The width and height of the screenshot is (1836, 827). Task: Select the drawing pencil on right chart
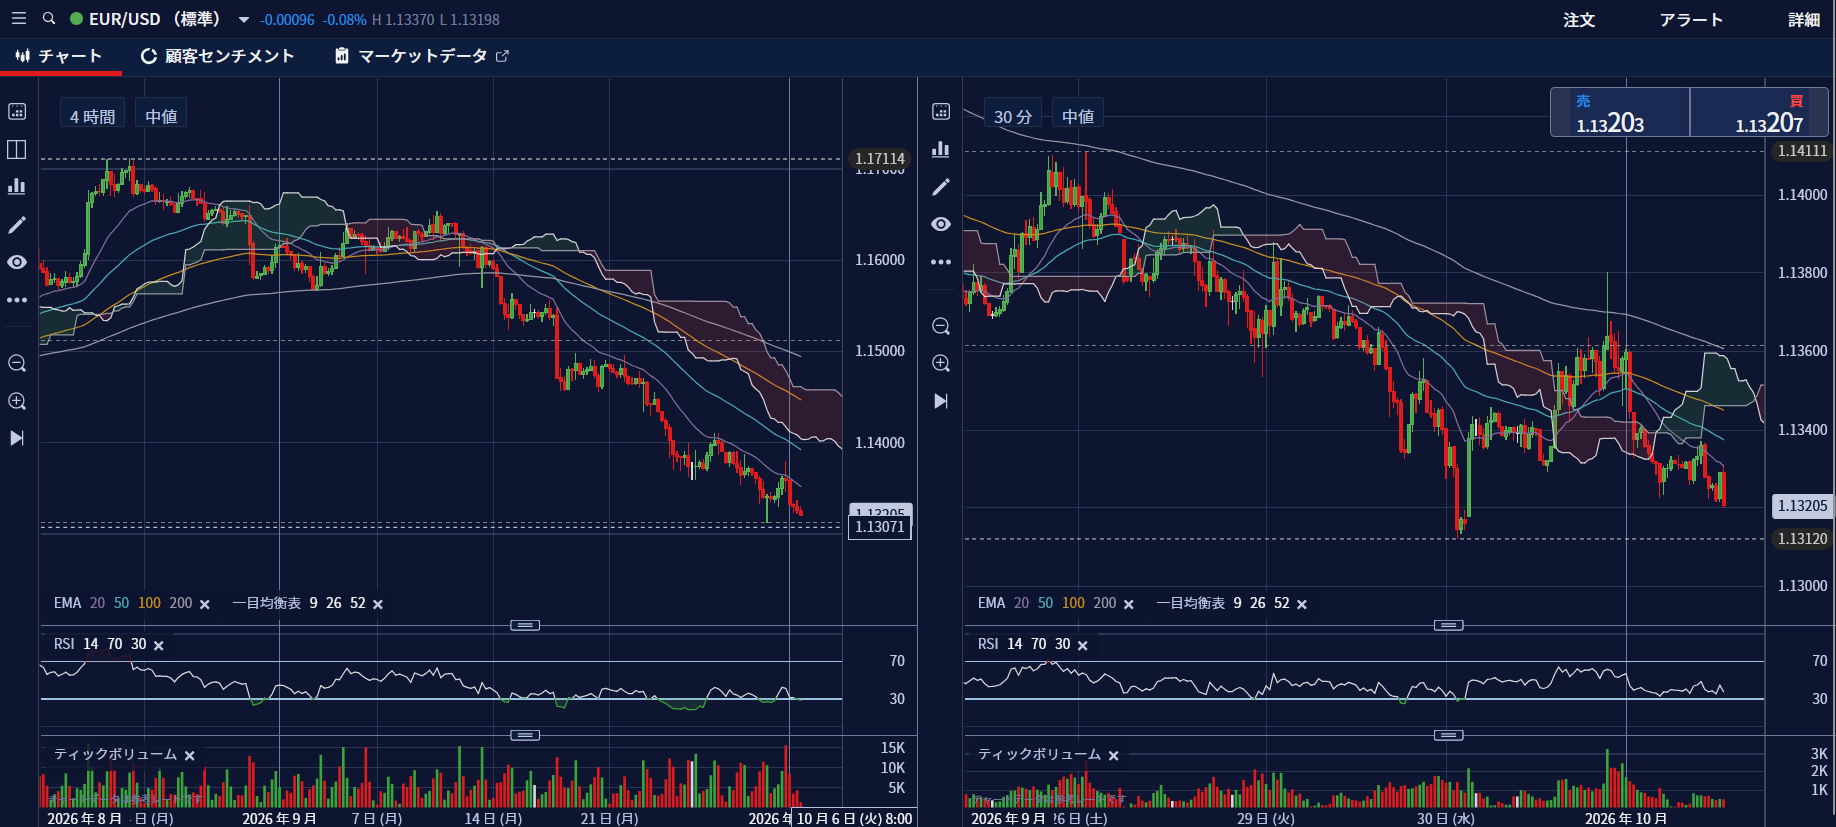pyautogui.click(x=941, y=187)
